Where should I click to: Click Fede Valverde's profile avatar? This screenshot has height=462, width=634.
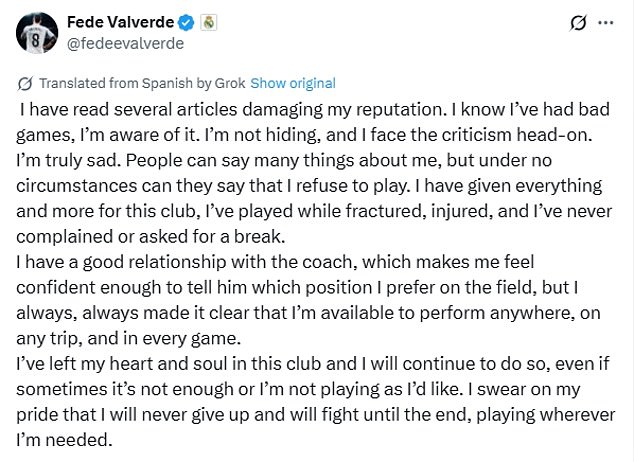pos(34,33)
